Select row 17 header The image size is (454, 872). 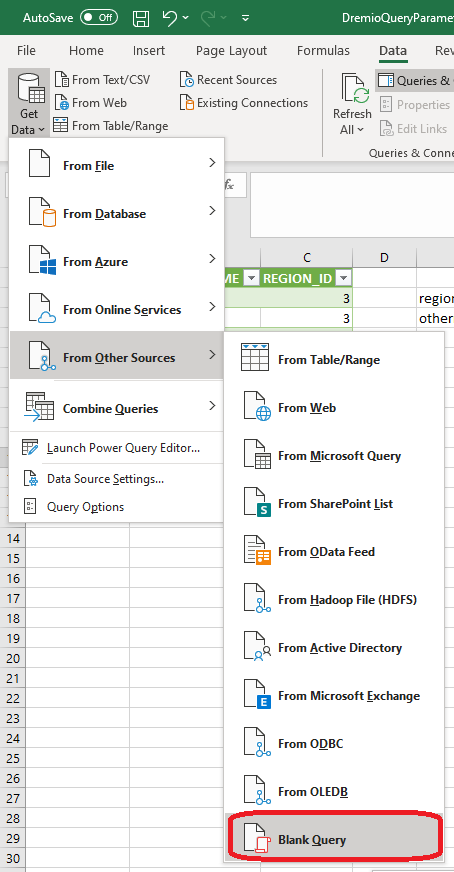click(13, 598)
